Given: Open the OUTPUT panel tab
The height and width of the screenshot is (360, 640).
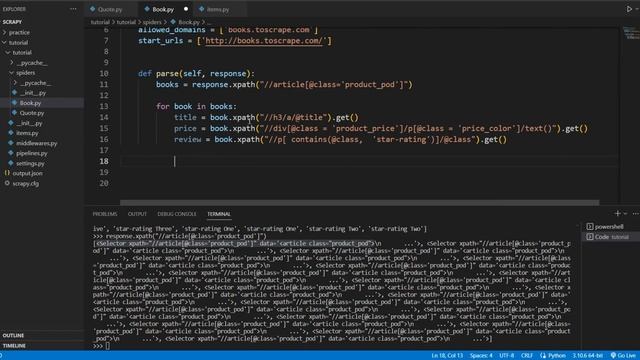Looking at the screenshot, I should [137, 214].
